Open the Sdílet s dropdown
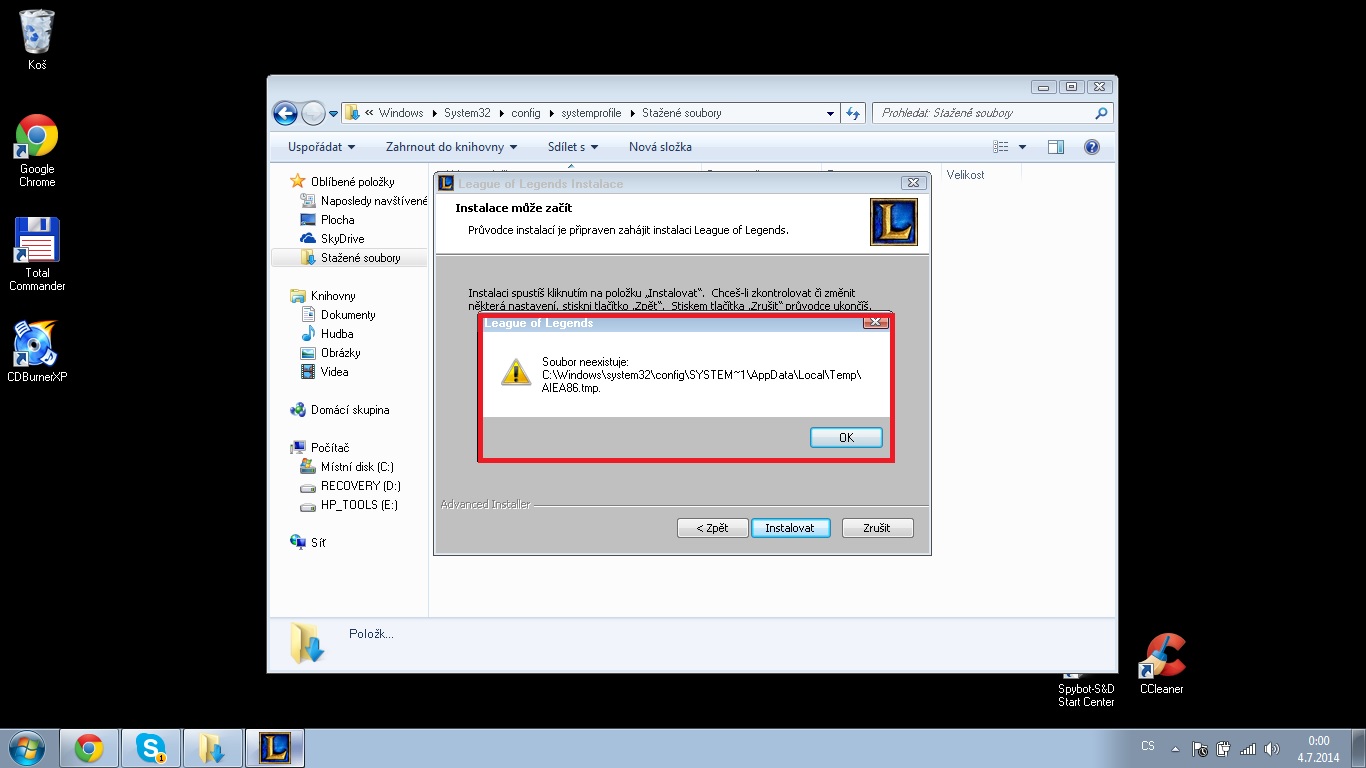This screenshot has height=768, width=1366. (x=572, y=147)
